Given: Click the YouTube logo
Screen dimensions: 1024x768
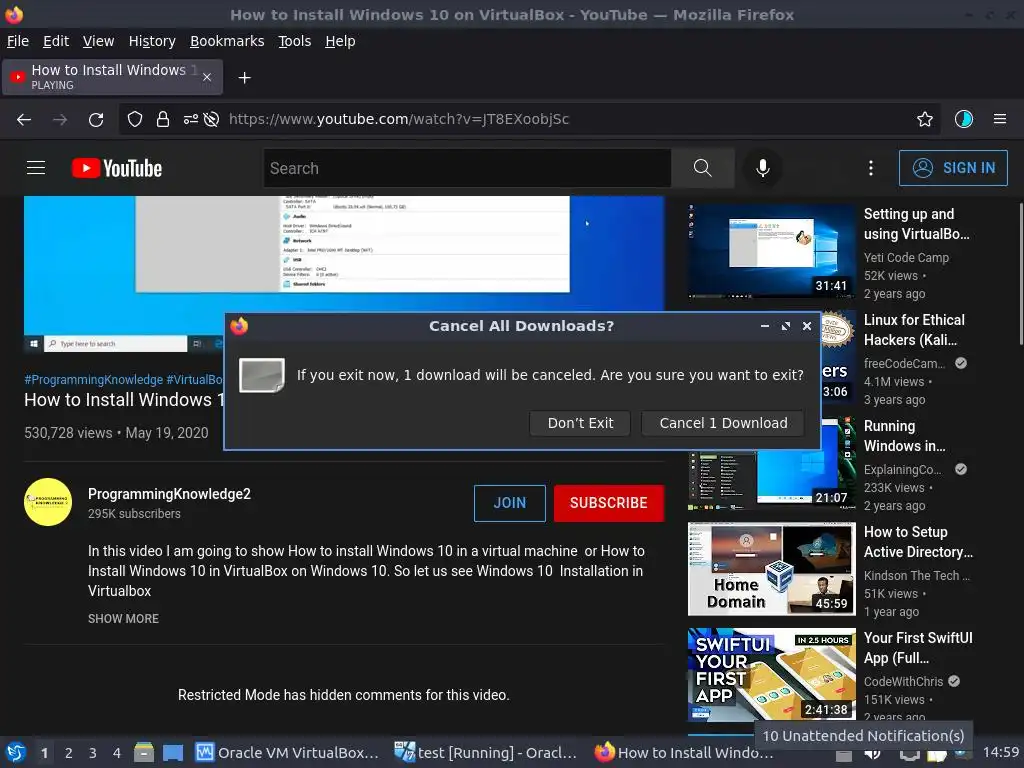Looking at the screenshot, I should 117,168.
